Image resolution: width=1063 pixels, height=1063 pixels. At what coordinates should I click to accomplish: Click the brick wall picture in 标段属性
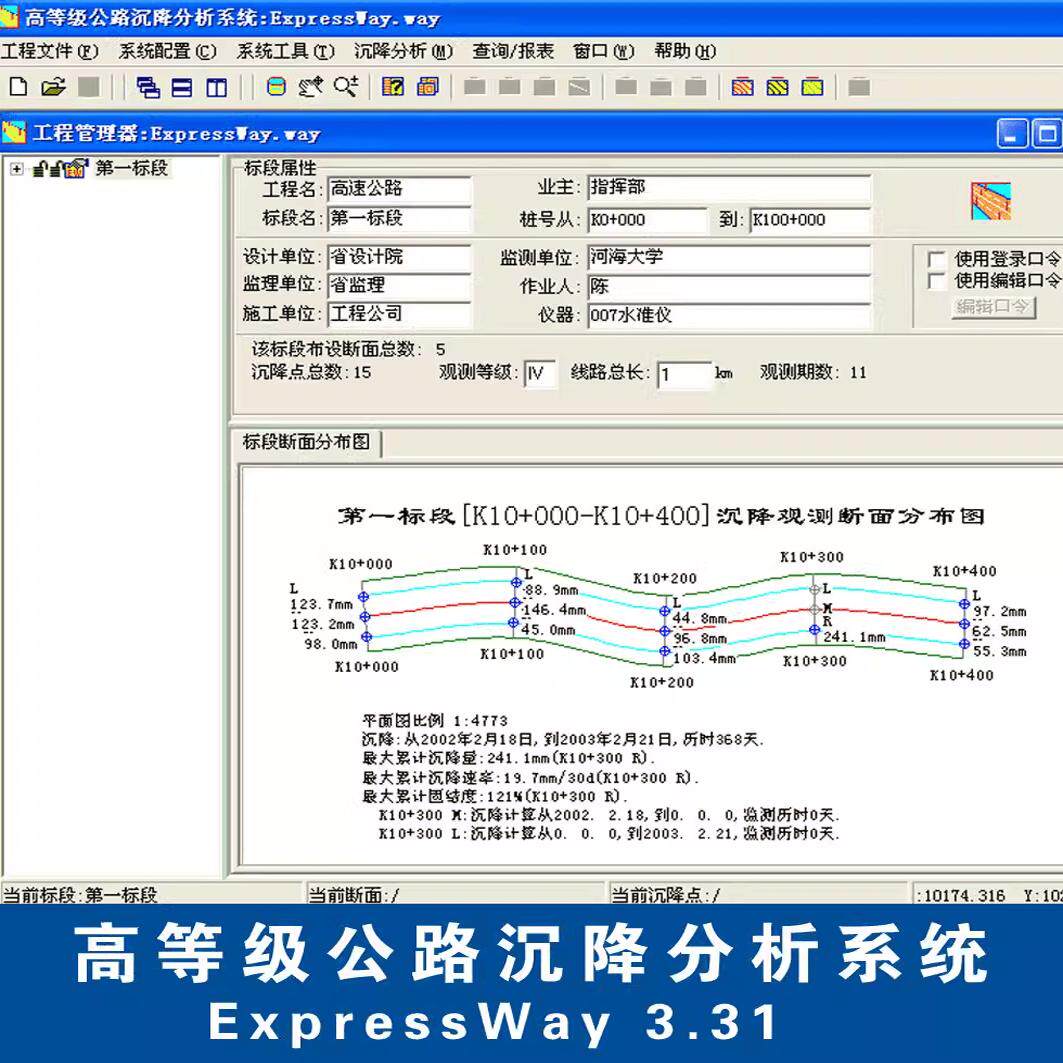point(990,201)
